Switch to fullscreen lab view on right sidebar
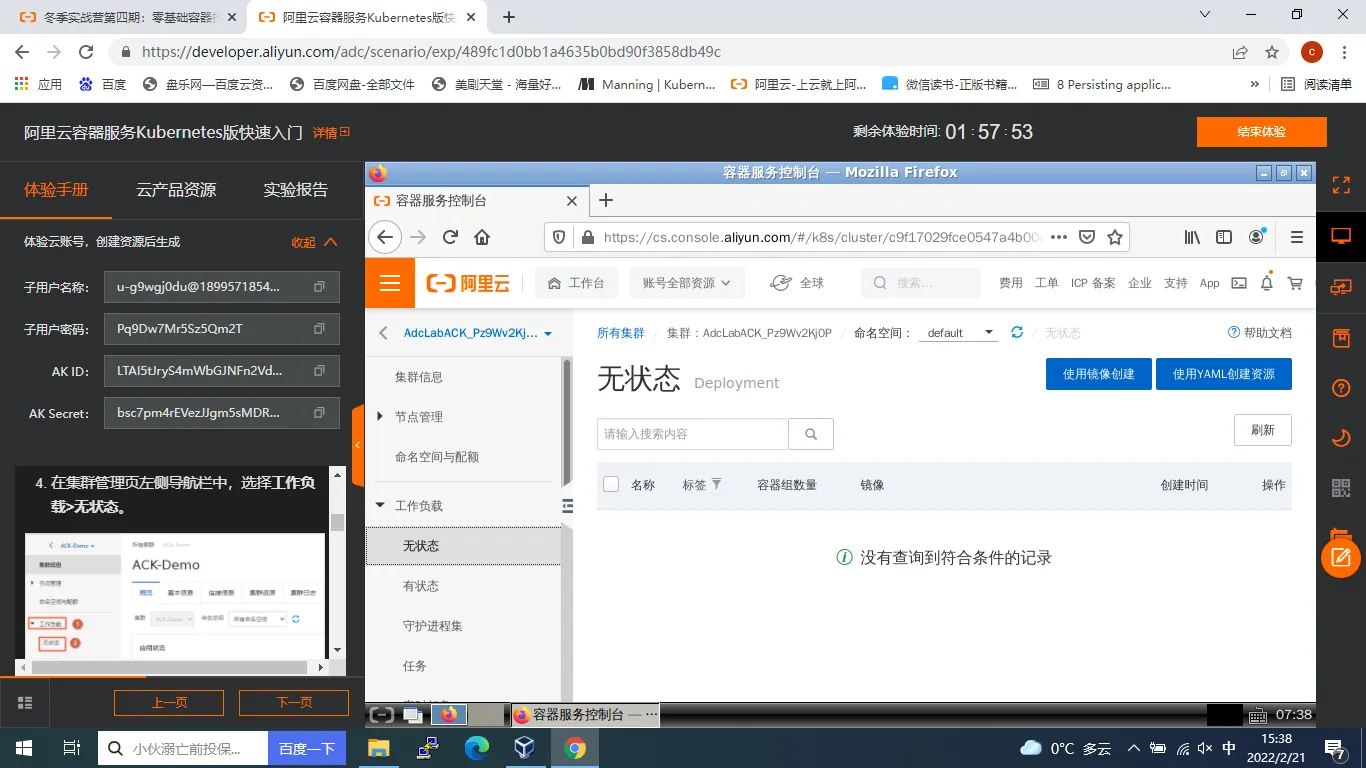The image size is (1366, 768). pos(1341,185)
